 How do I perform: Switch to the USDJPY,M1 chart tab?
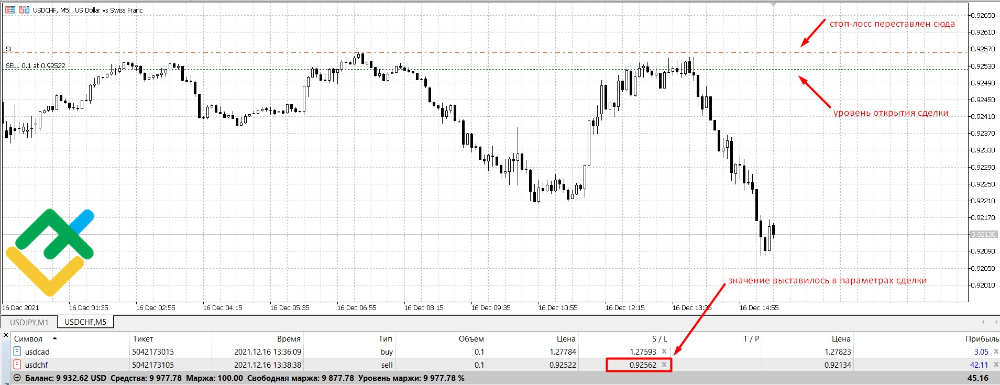pyautogui.click(x=29, y=323)
